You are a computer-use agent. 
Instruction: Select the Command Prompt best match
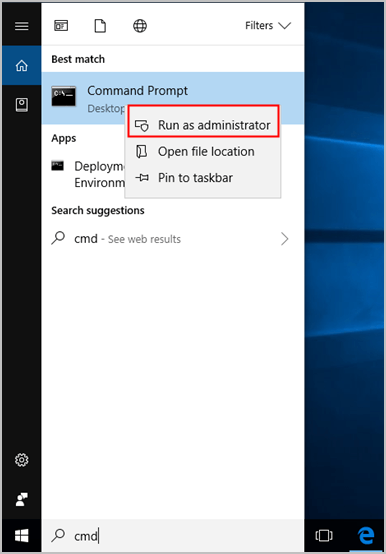pos(173,98)
